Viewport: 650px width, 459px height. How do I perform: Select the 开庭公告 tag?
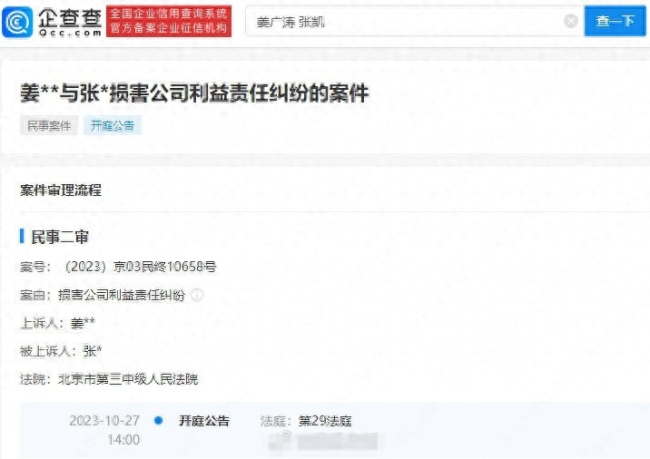coord(112,125)
